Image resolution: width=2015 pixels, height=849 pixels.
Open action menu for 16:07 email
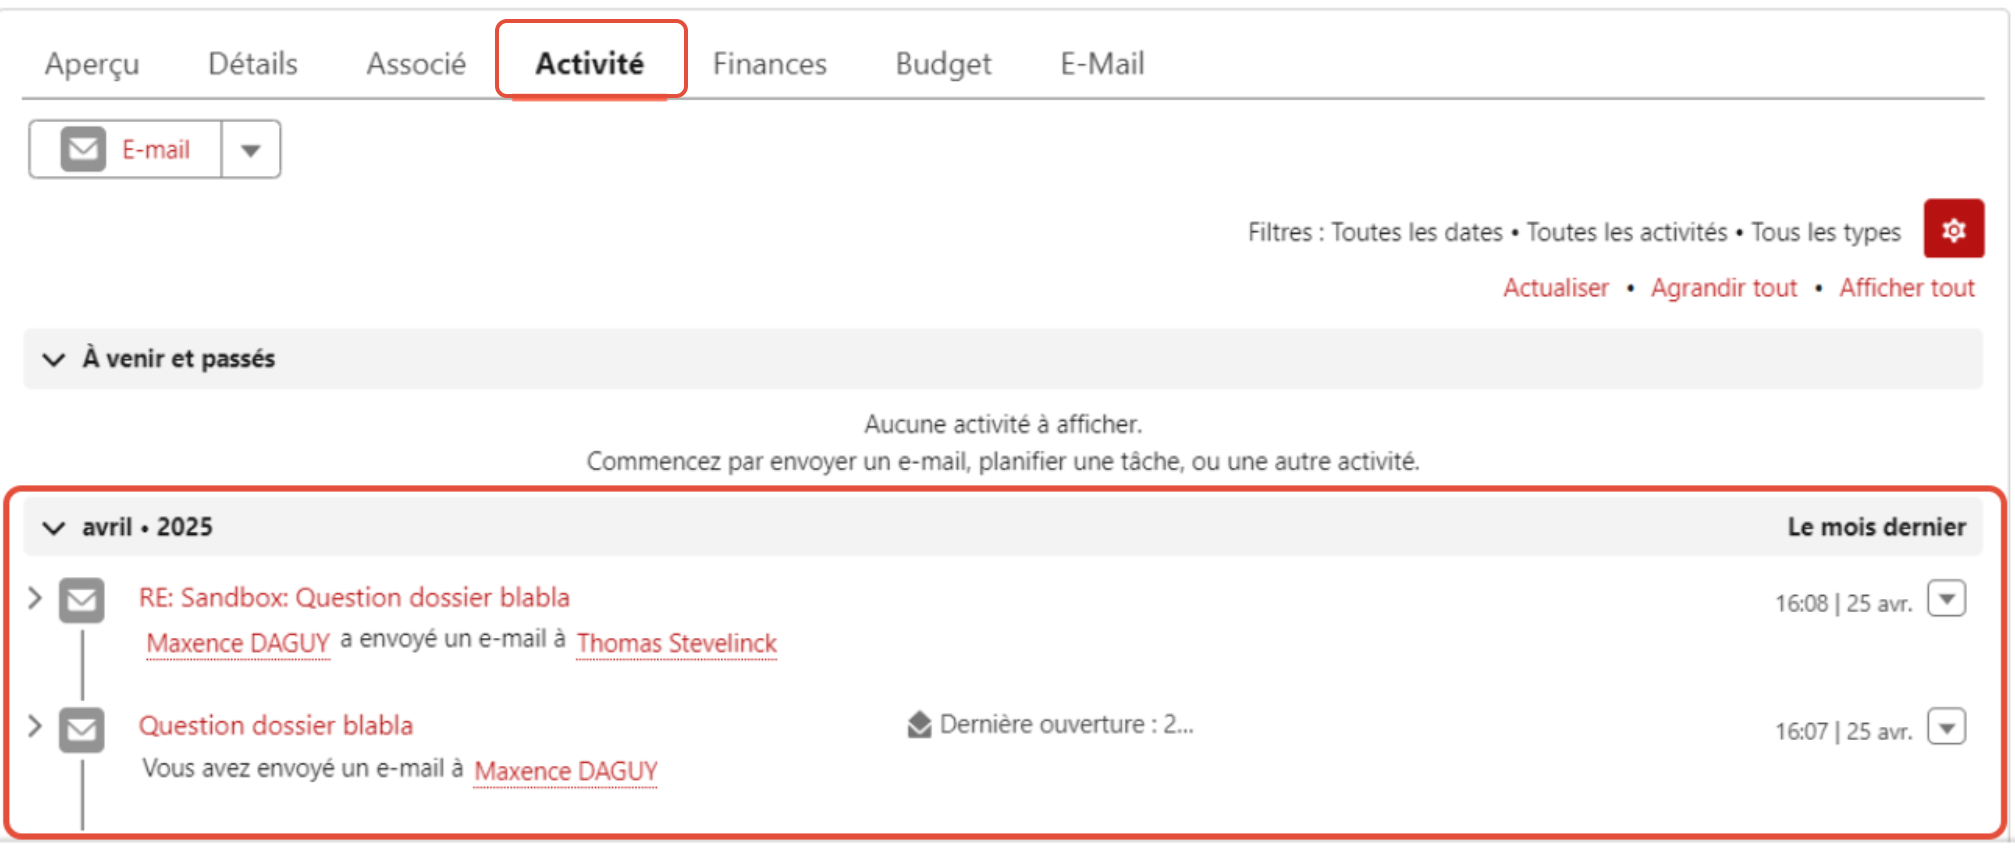tap(1946, 727)
